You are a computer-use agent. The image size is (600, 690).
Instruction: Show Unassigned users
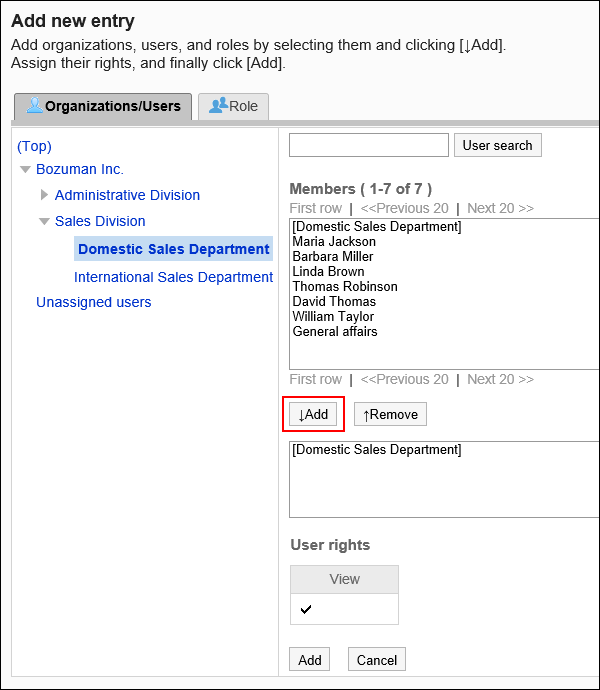coord(94,302)
